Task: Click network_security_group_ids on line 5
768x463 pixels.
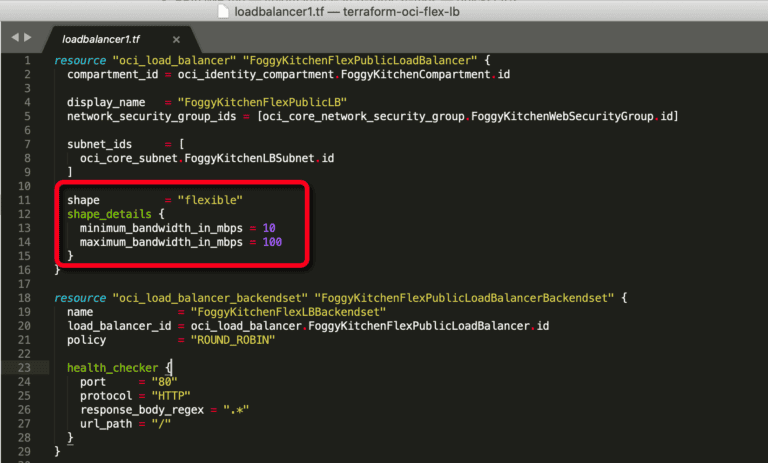Action: (151, 117)
